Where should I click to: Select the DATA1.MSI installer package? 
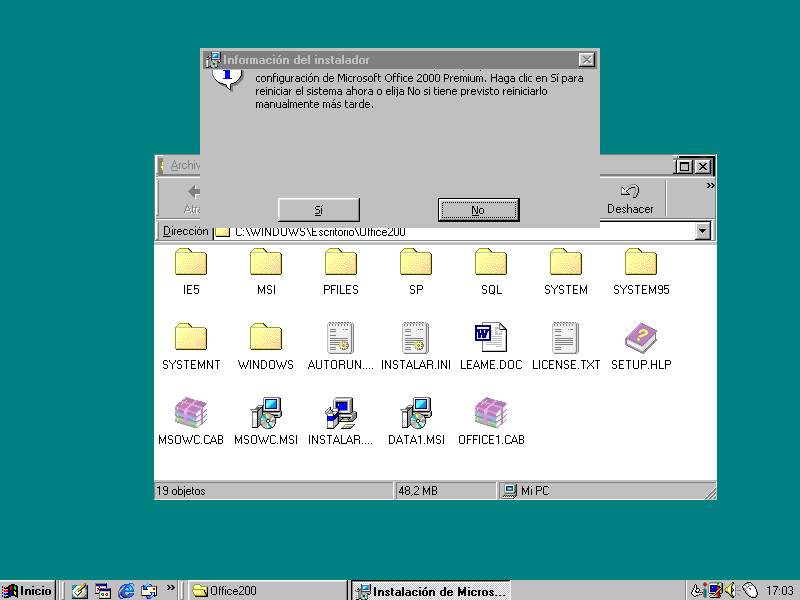tap(416, 414)
